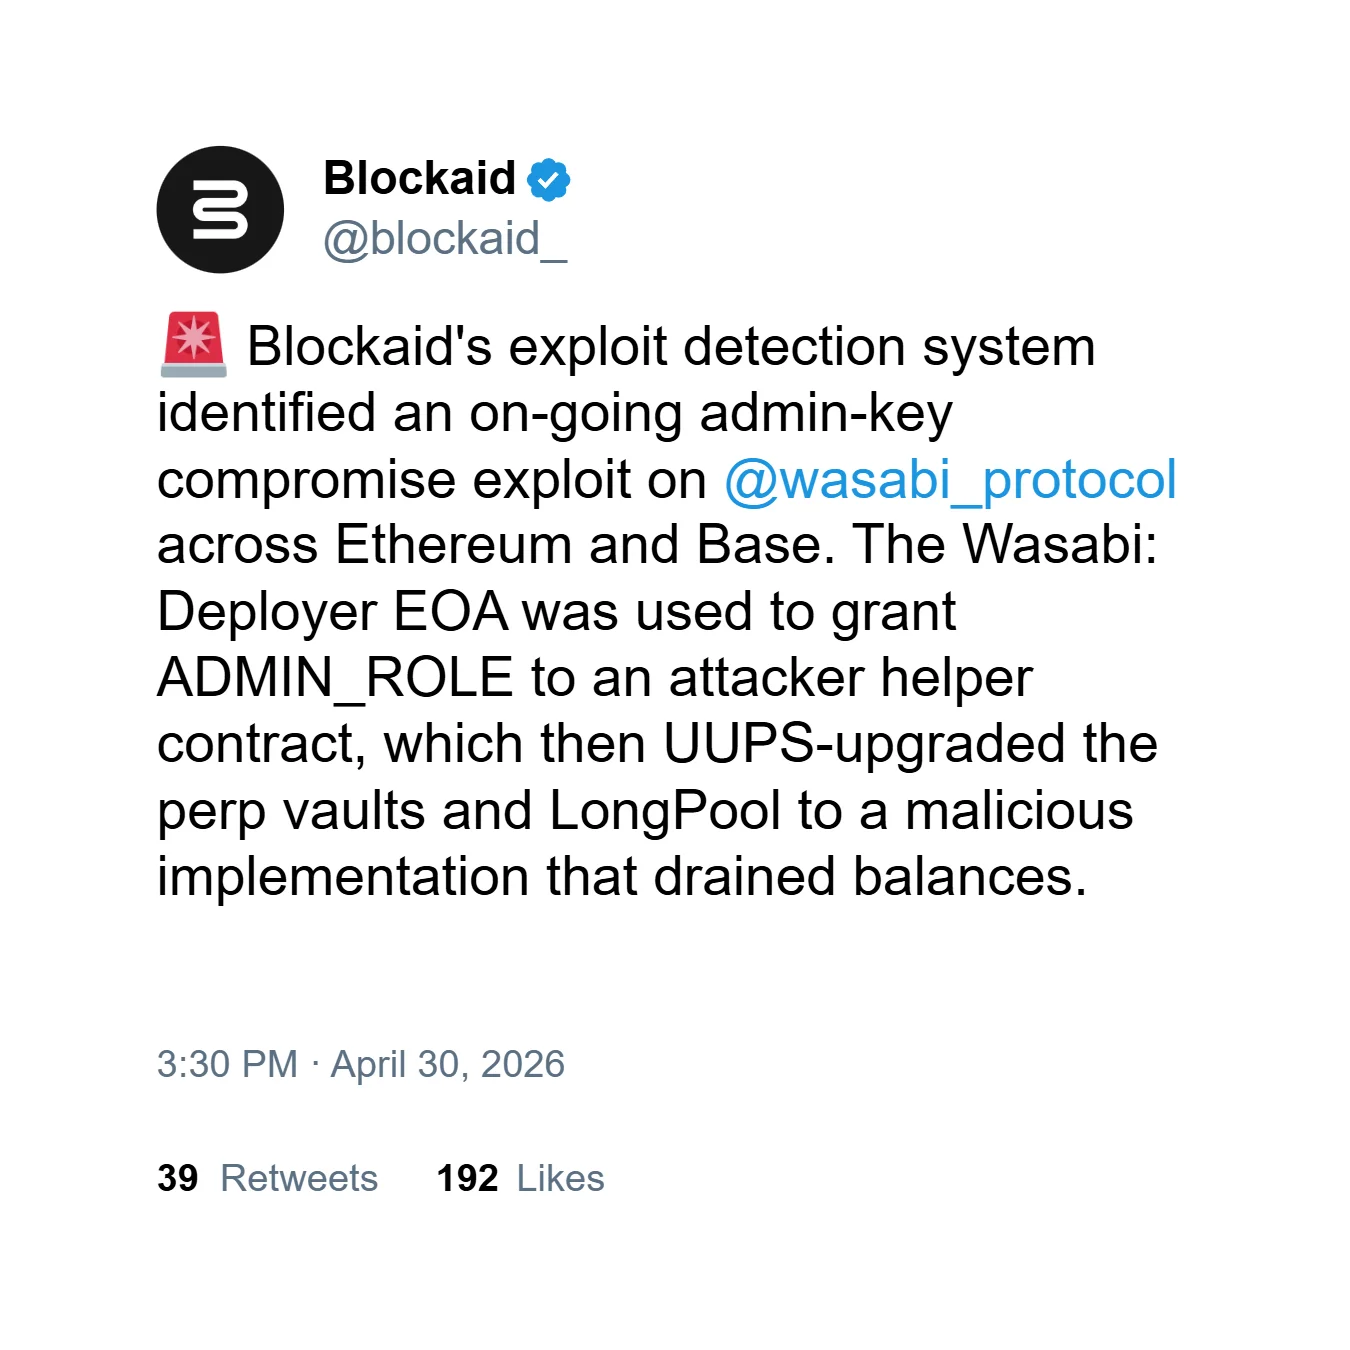1350x1350 pixels.
Task: Click the red siren emoji
Action: tap(193, 345)
